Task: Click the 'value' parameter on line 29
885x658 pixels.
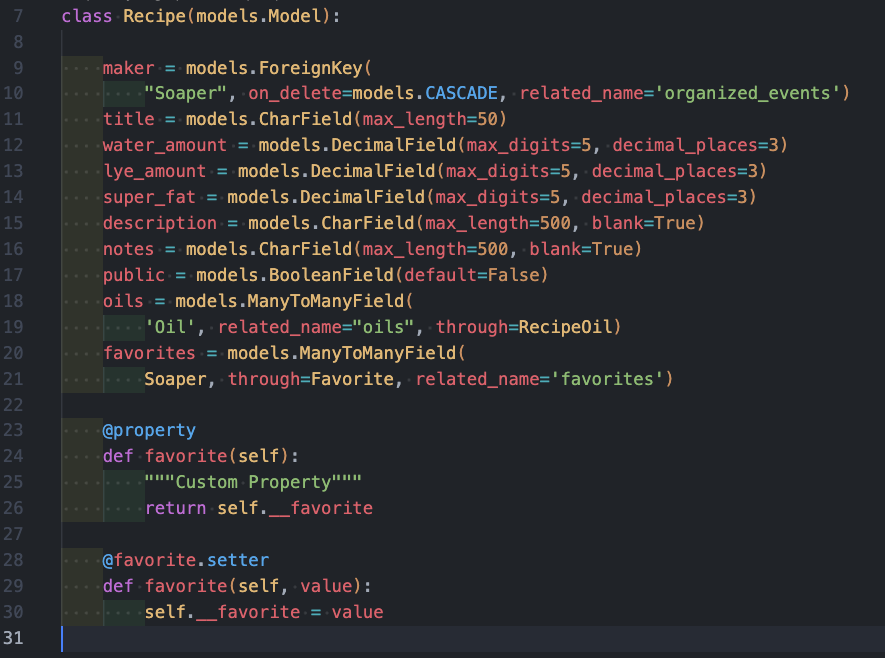Action: (326, 586)
